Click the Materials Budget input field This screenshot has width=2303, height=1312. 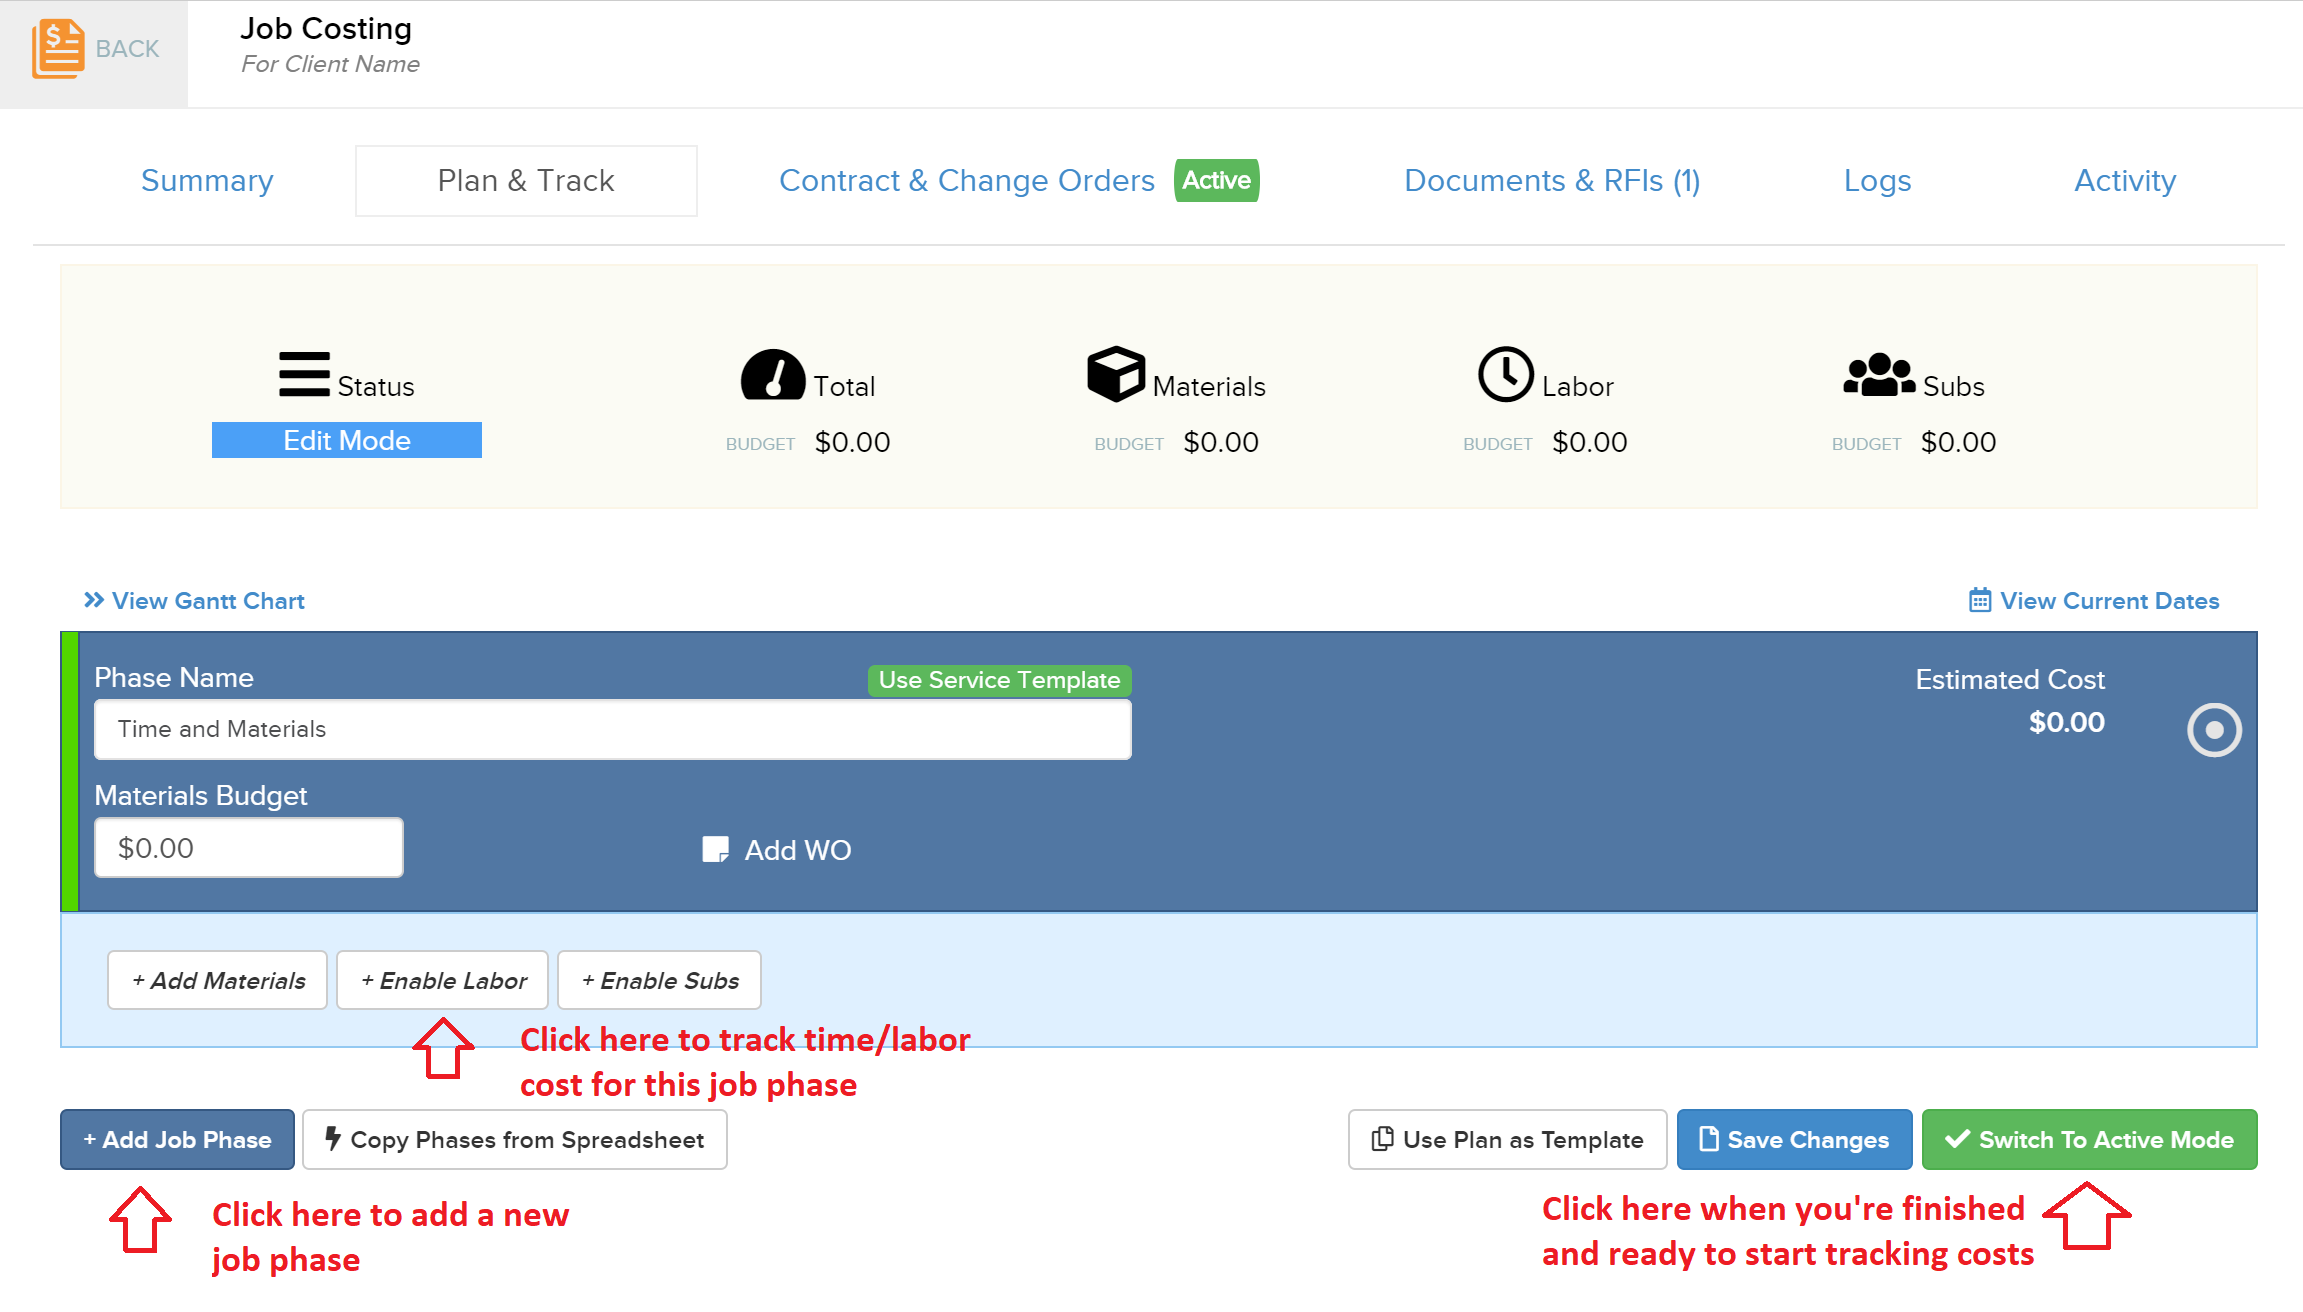[249, 848]
